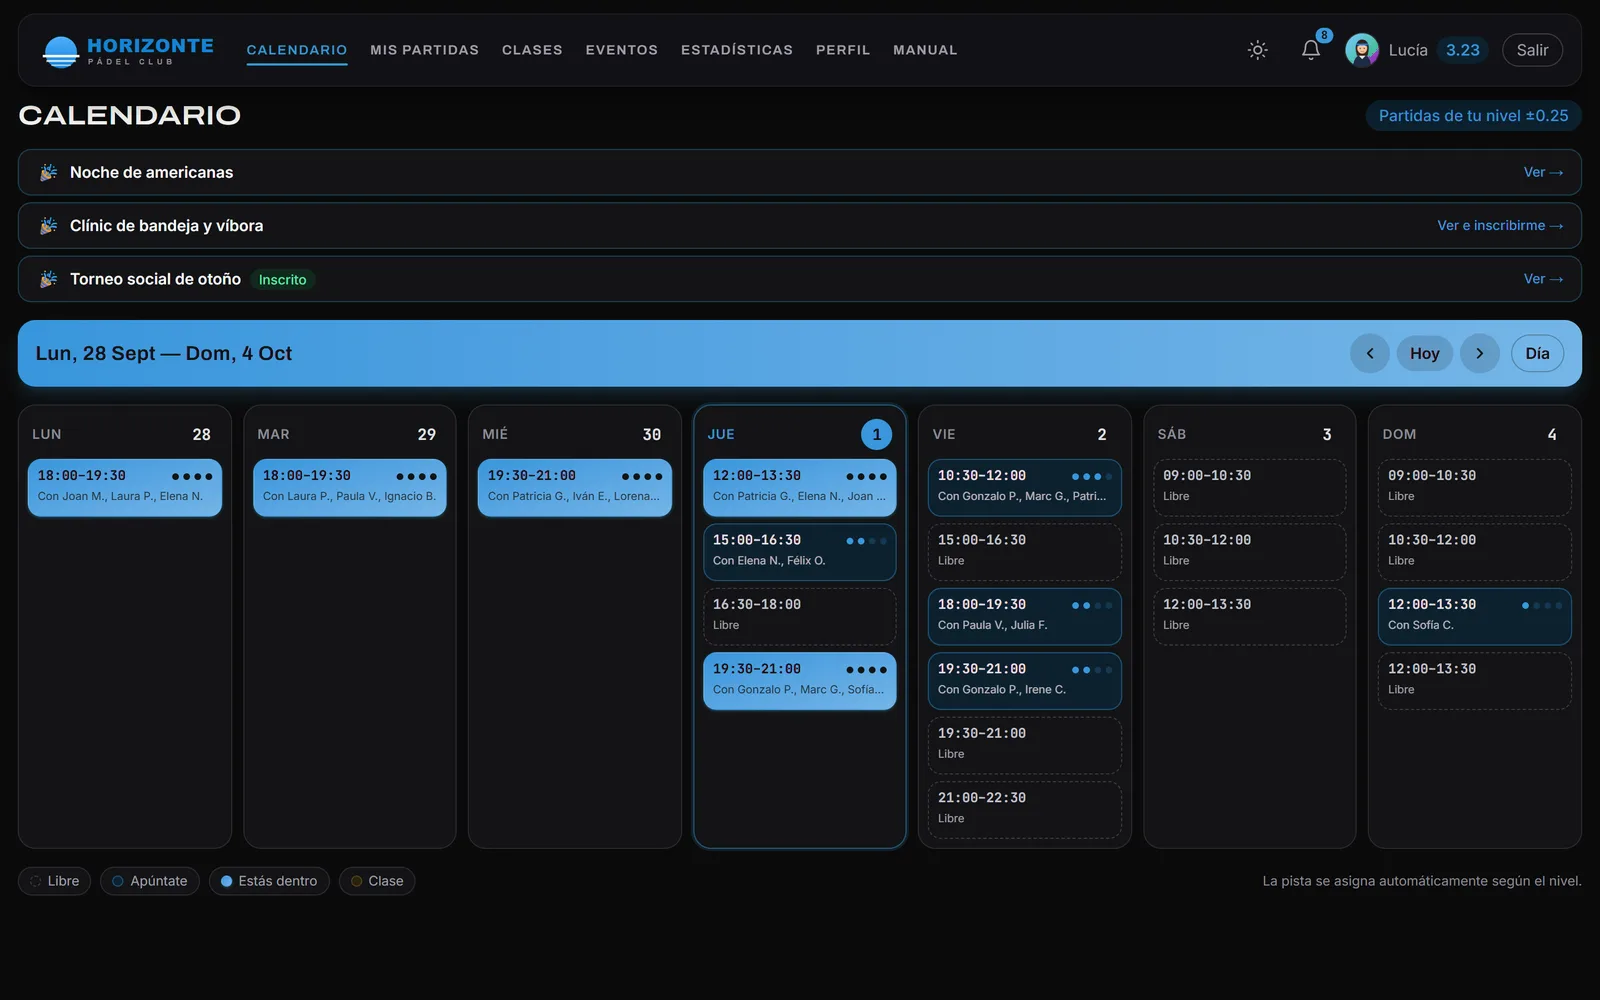Jump to today with Hoy button

point(1425,353)
